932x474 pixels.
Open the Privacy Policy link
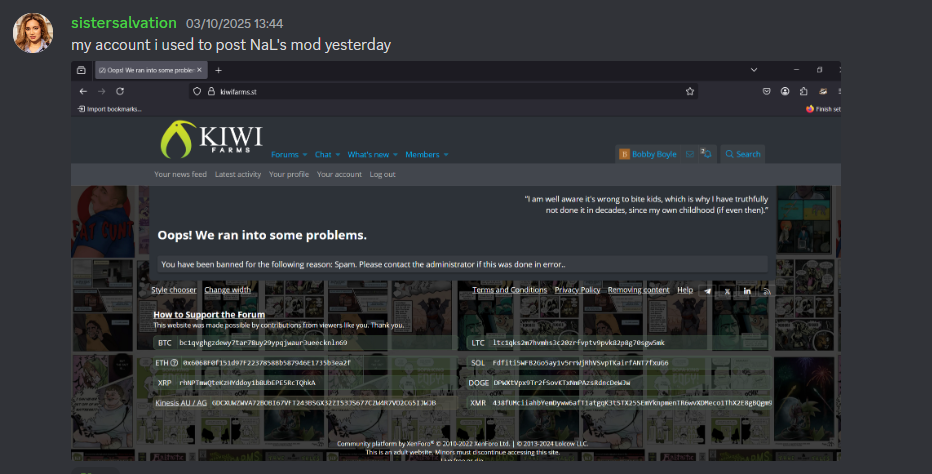577,290
